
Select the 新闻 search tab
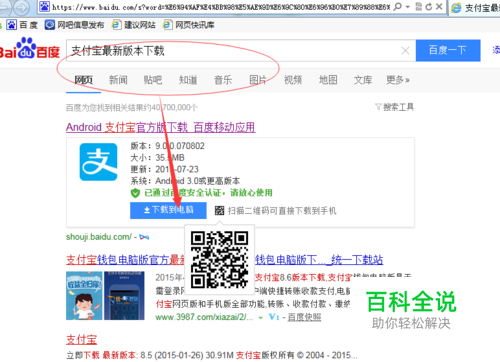[118, 80]
